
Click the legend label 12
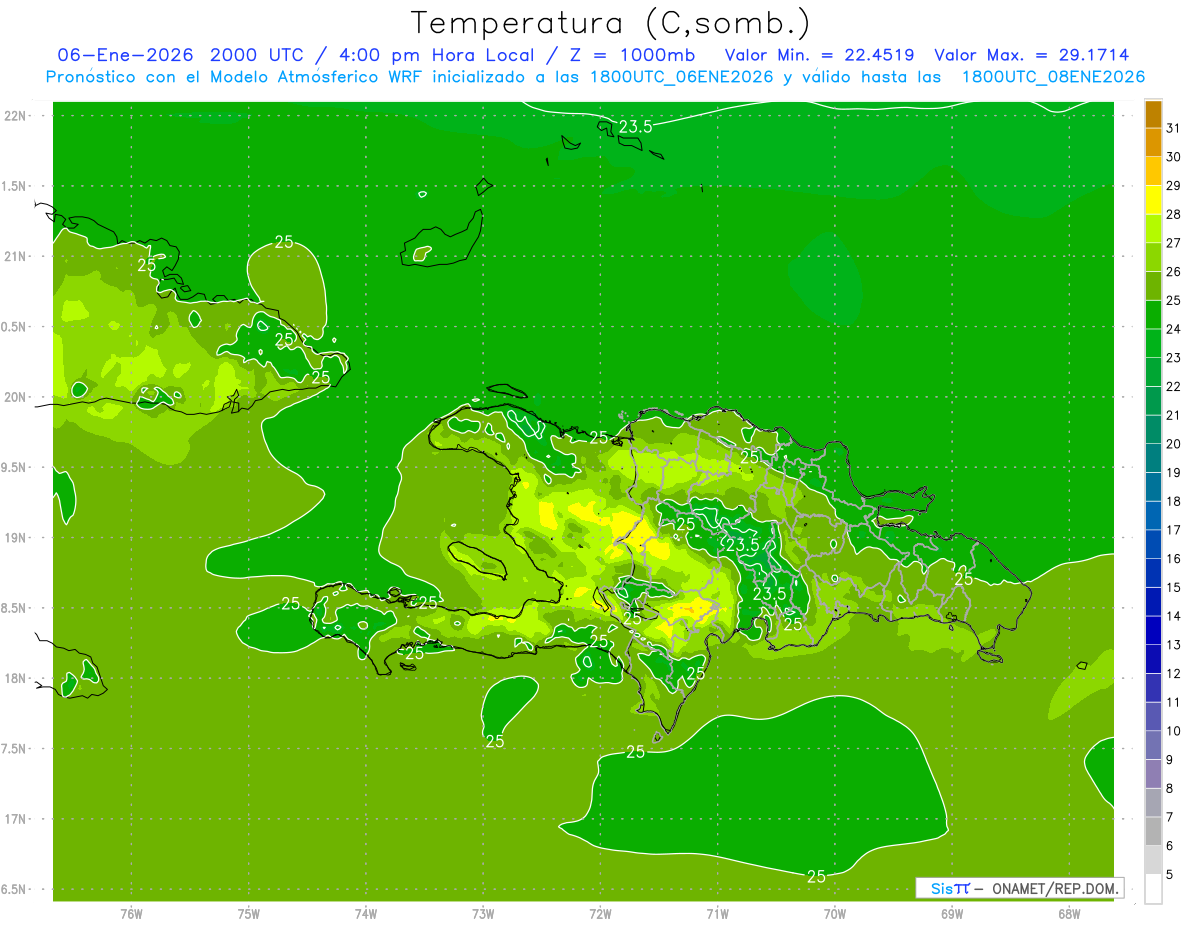point(1173,673)
